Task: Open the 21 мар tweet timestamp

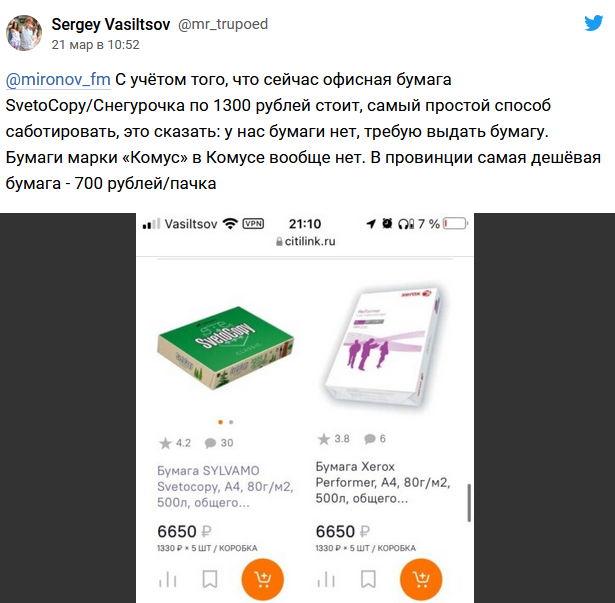Action: click(95, 45)
